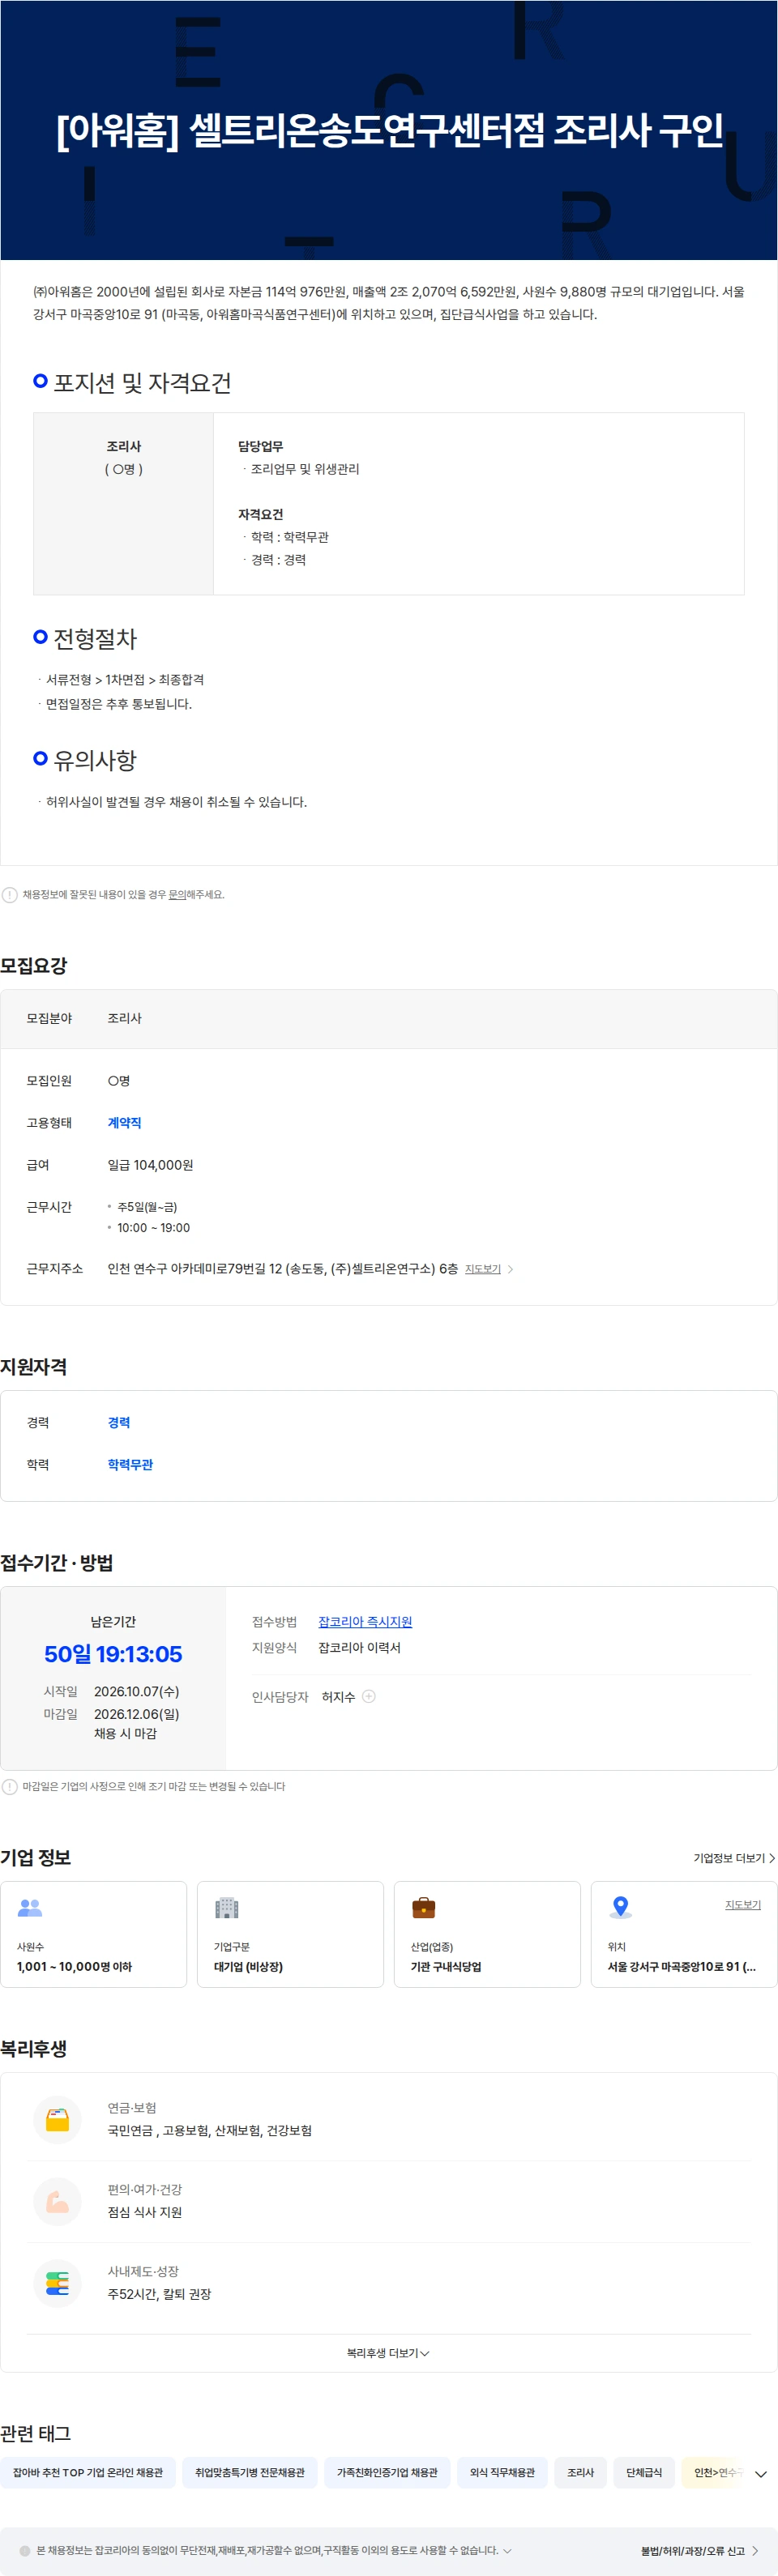Click the info icon beside 채용정보 notice

click(x=9, y=895)
